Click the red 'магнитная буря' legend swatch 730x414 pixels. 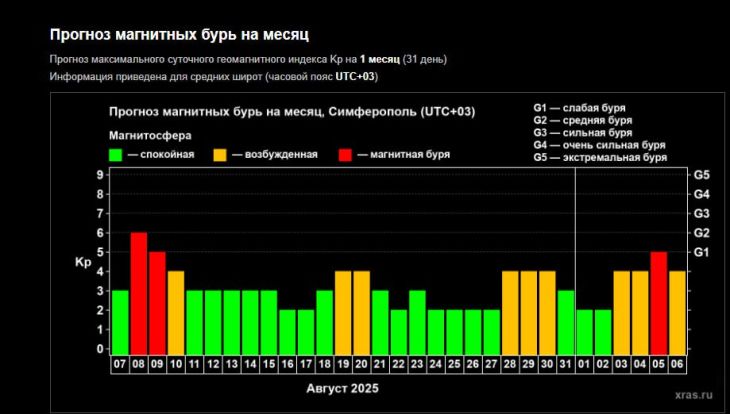tap(345, 155)
